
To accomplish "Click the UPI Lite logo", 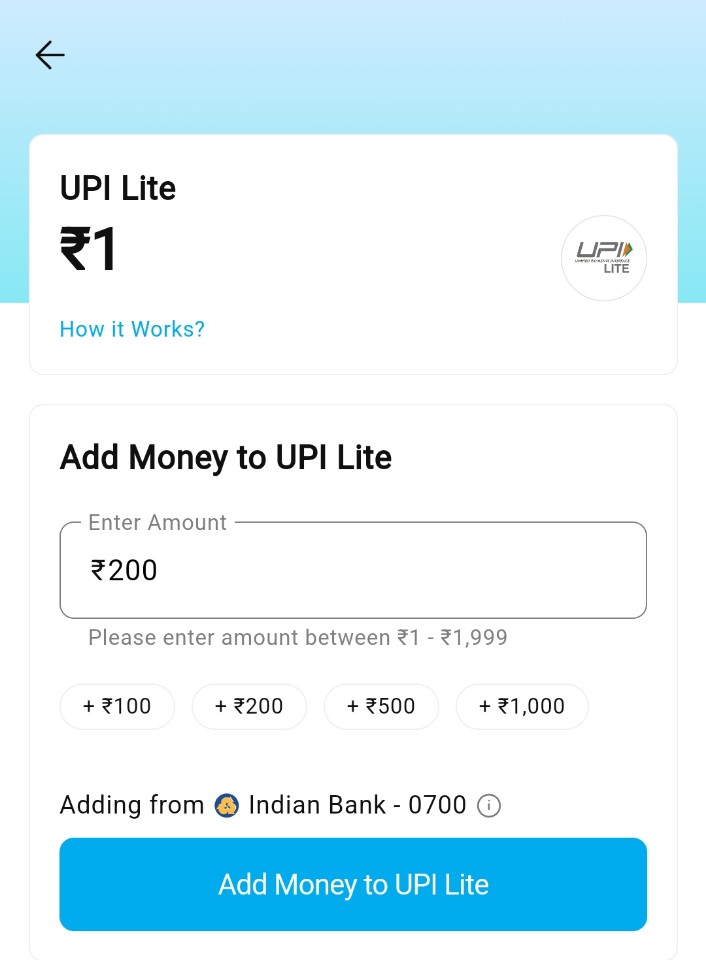I will (603, 258).
